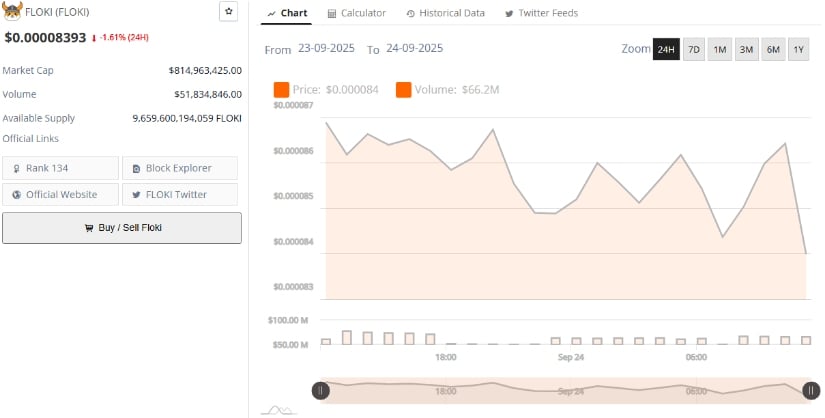Image resolution: width=825 pixels, height=418 pixels.
Task: Open the Chart tab
Action: (287, 13)
